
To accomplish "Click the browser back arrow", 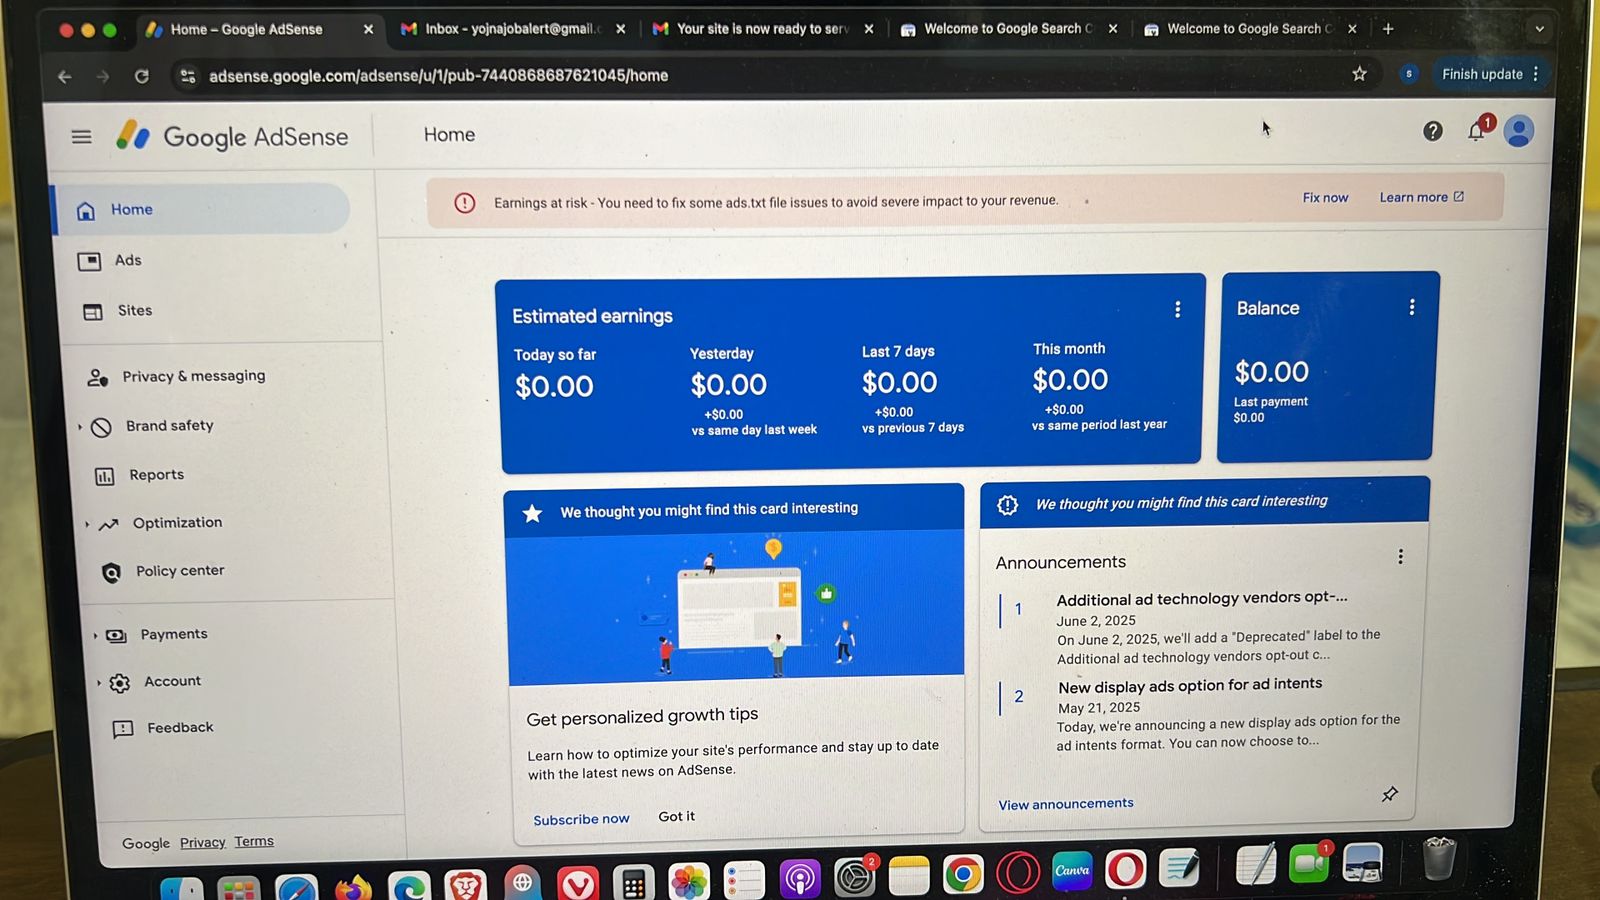I will 64,76.
